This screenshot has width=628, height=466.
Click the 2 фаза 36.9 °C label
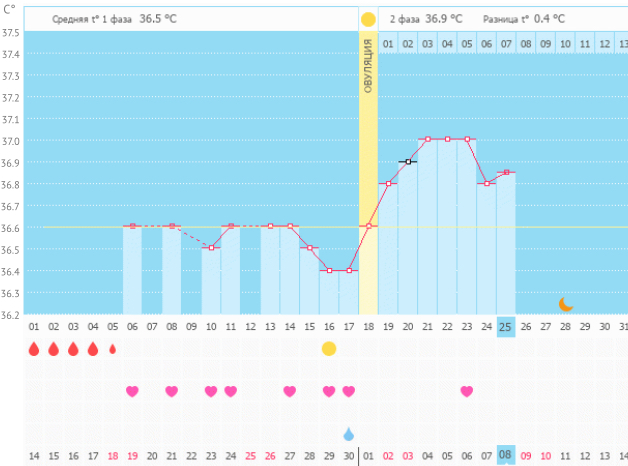(x=426, y=19)
